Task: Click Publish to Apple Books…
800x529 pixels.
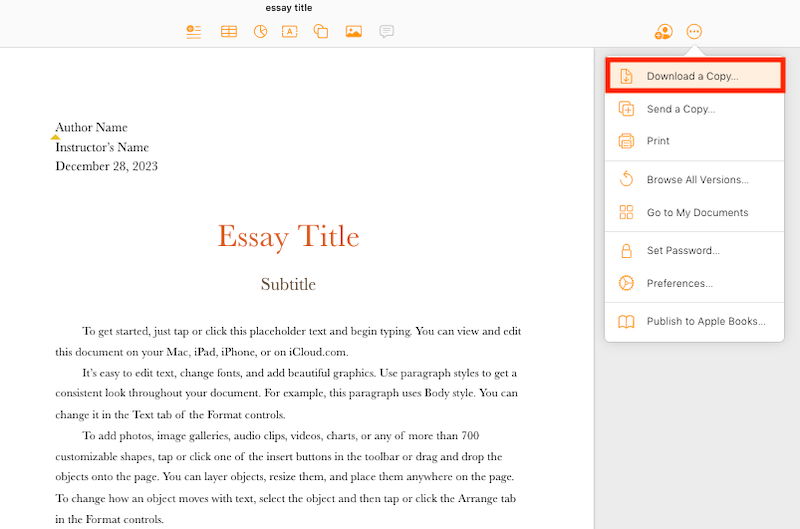Action: [706, 322]
